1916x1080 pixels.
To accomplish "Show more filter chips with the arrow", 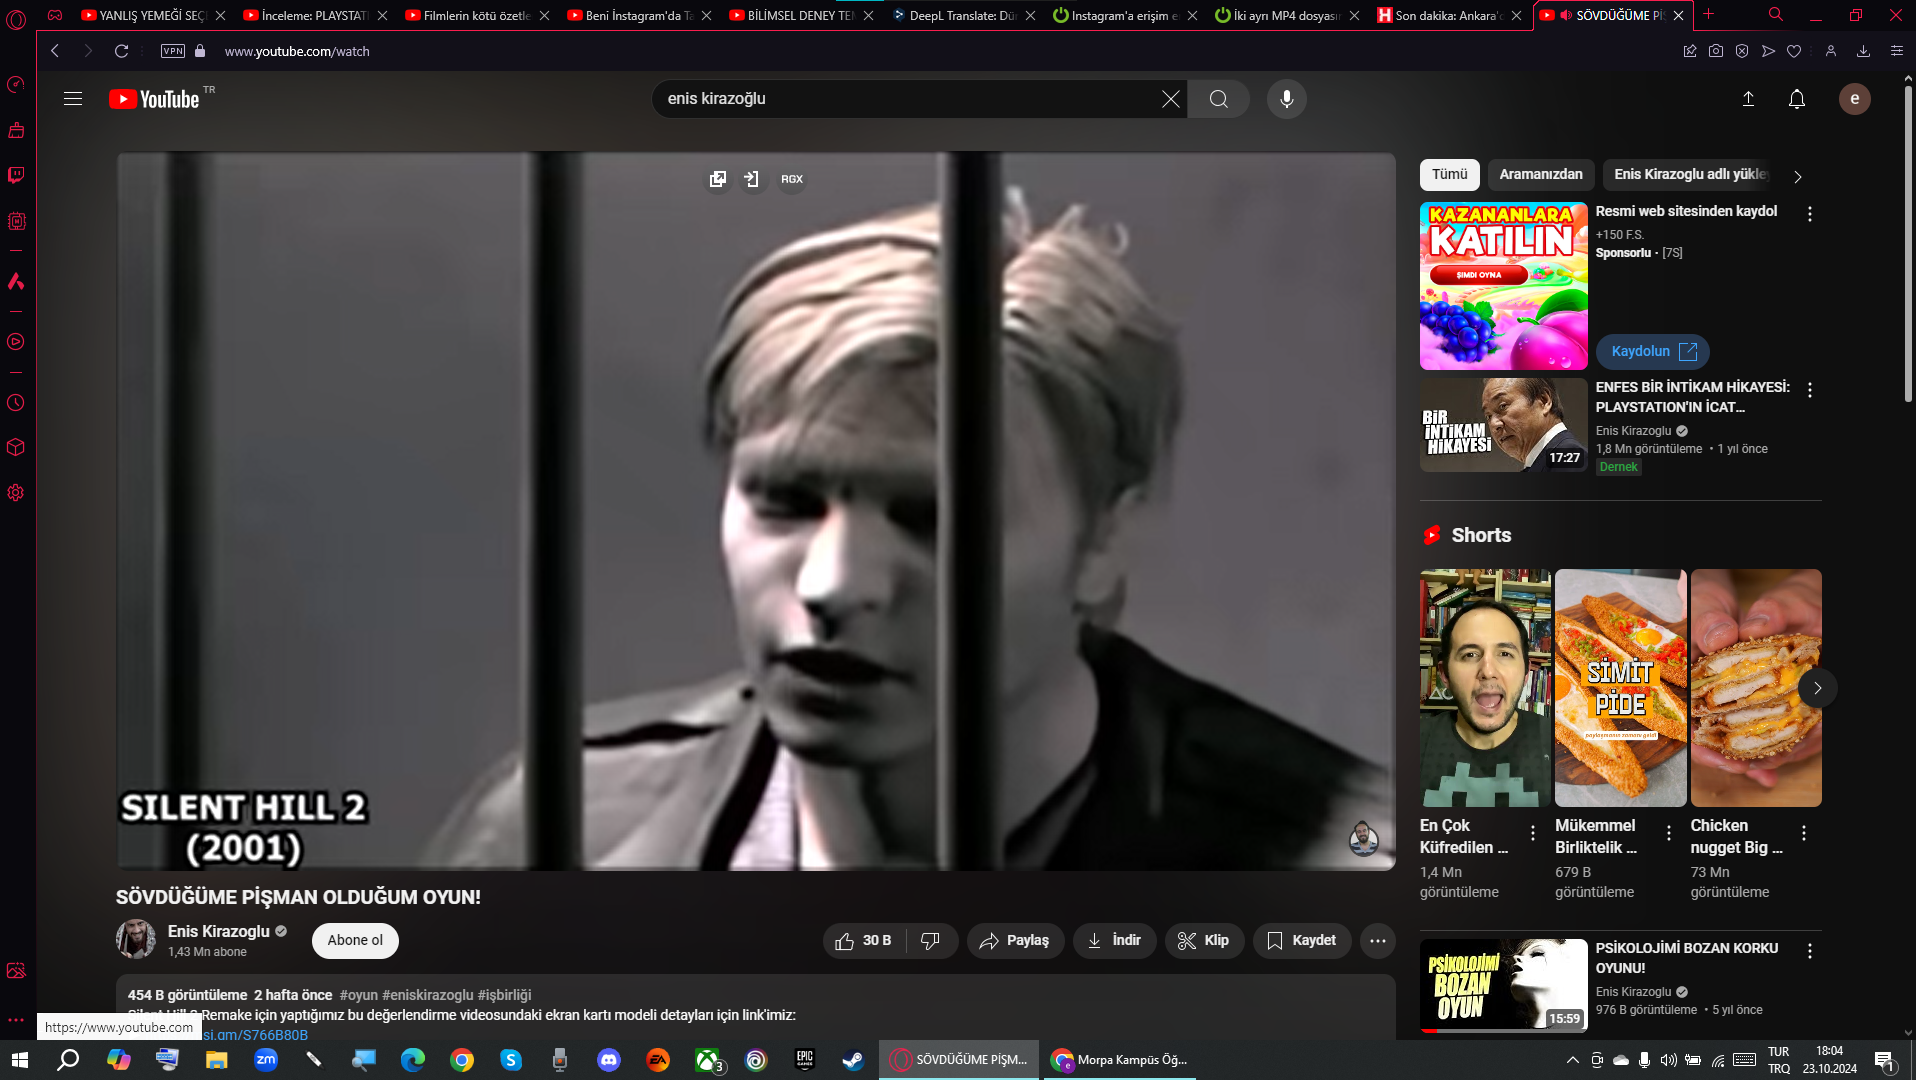I will point(1798,177).
